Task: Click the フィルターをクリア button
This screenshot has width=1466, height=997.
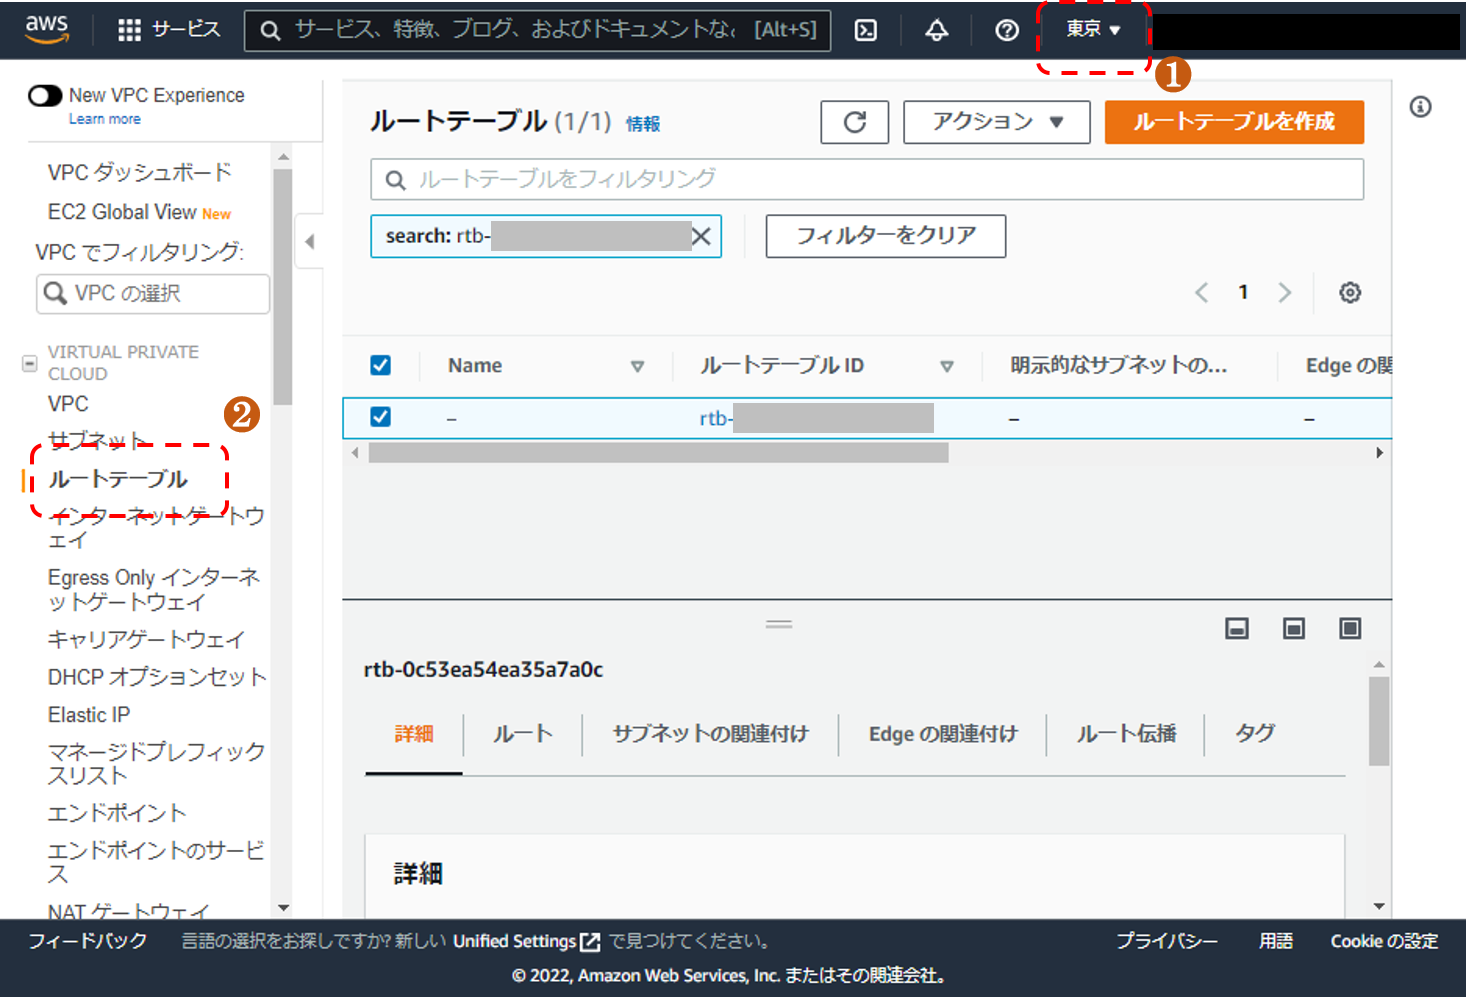Action: coord(885,236)
